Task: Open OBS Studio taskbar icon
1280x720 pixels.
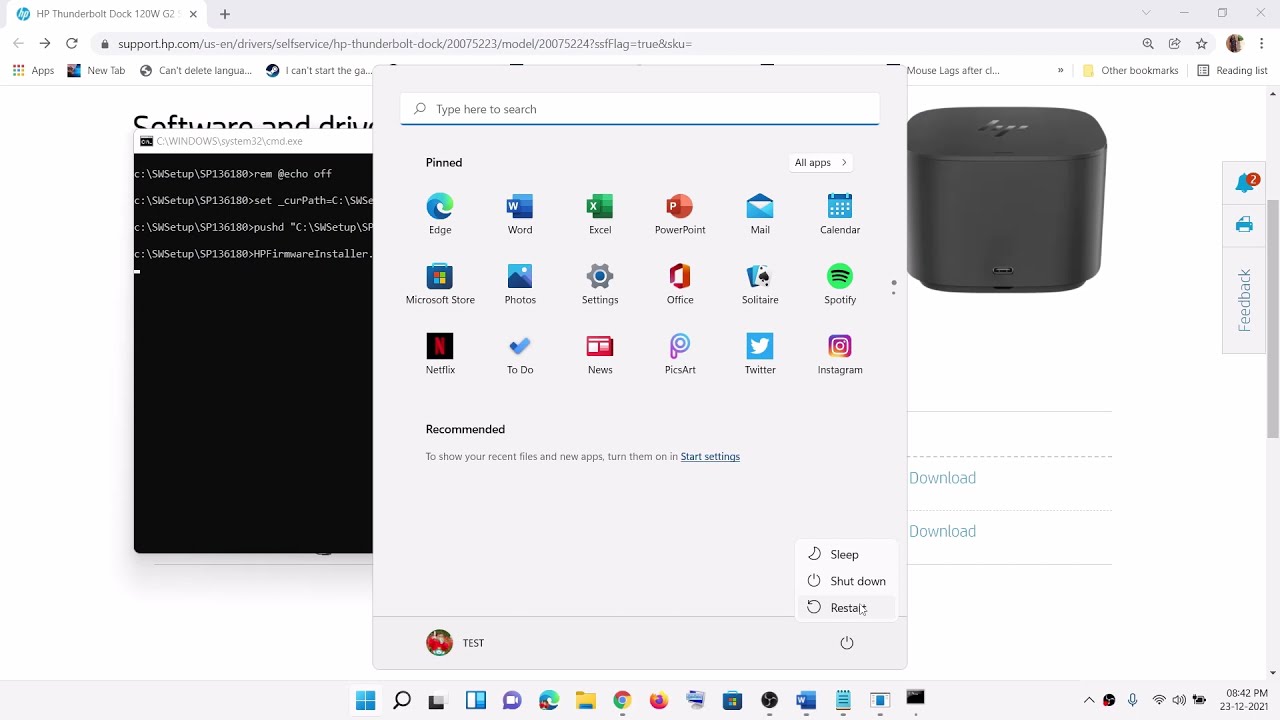Action: click(x=769, y=701)
